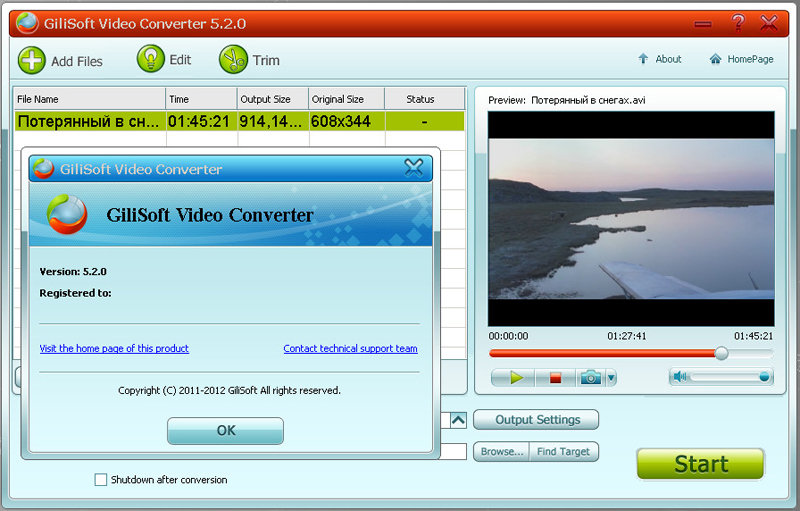Expand the profile dropdown arrow
The width and height of the screenshot is (800, 511).
pos(459,420)
